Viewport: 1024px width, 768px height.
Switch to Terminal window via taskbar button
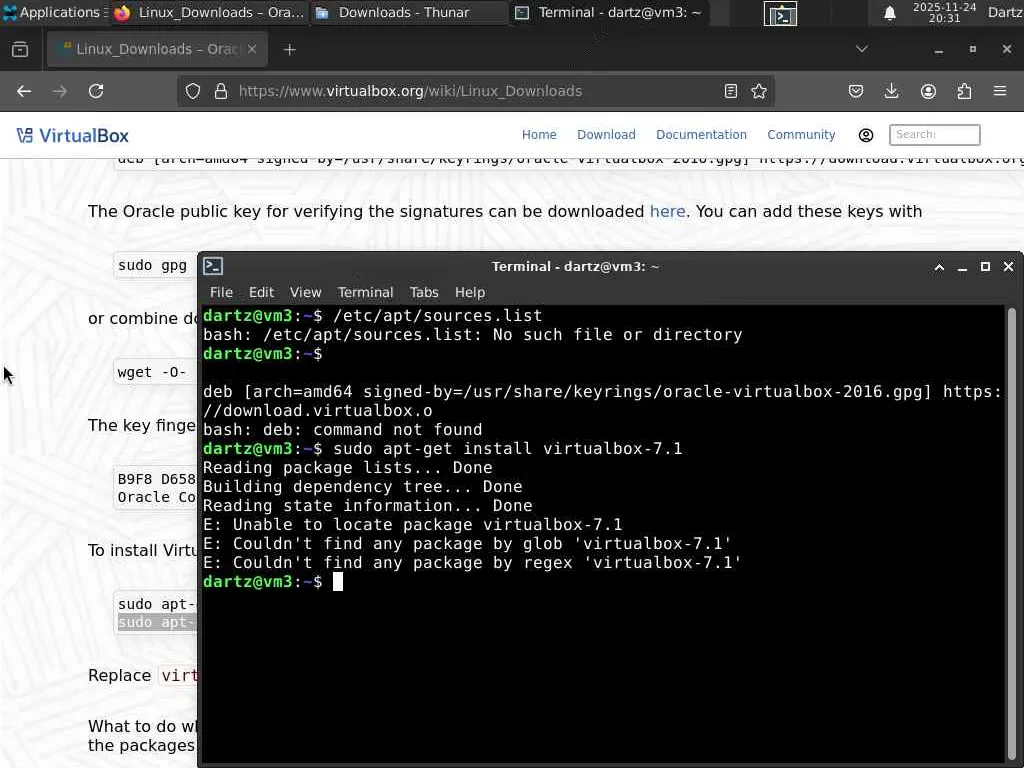pyautogui.click(x=609, y=12)
